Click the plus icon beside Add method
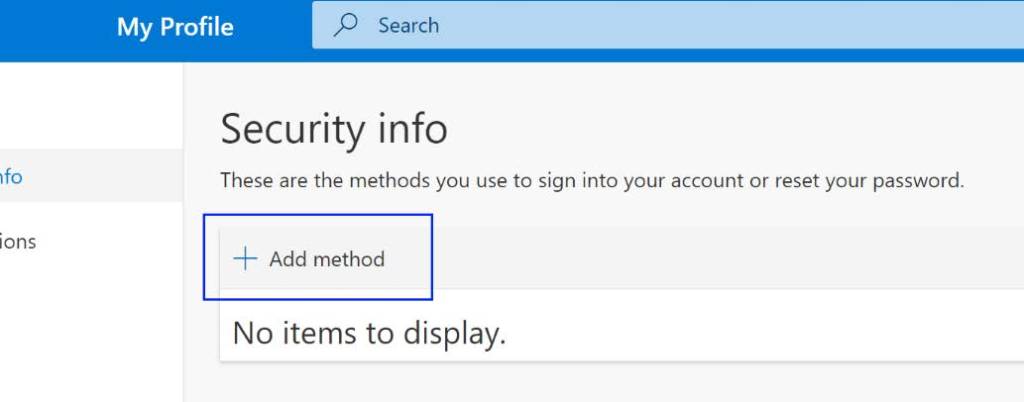Viewport: 1024px width, 402px height. [x=245, y=259]
